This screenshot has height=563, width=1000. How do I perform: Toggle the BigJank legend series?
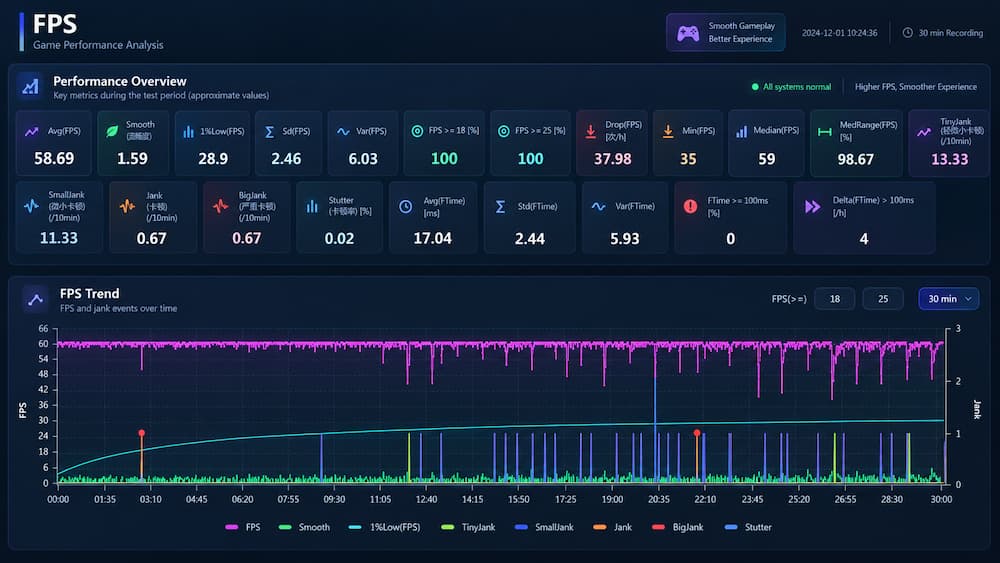point(677,527)
